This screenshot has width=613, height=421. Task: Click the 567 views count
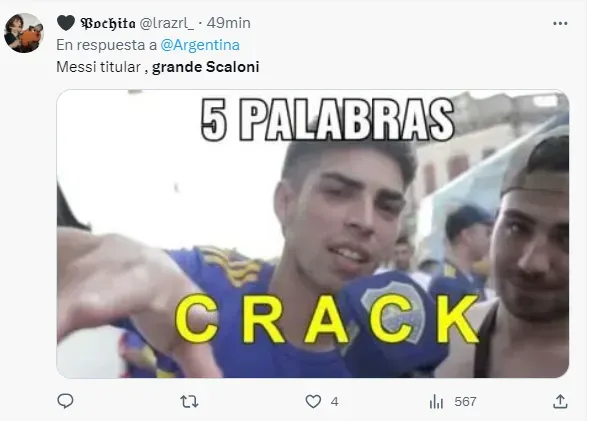pyautogui.click(x=465, y=401)
